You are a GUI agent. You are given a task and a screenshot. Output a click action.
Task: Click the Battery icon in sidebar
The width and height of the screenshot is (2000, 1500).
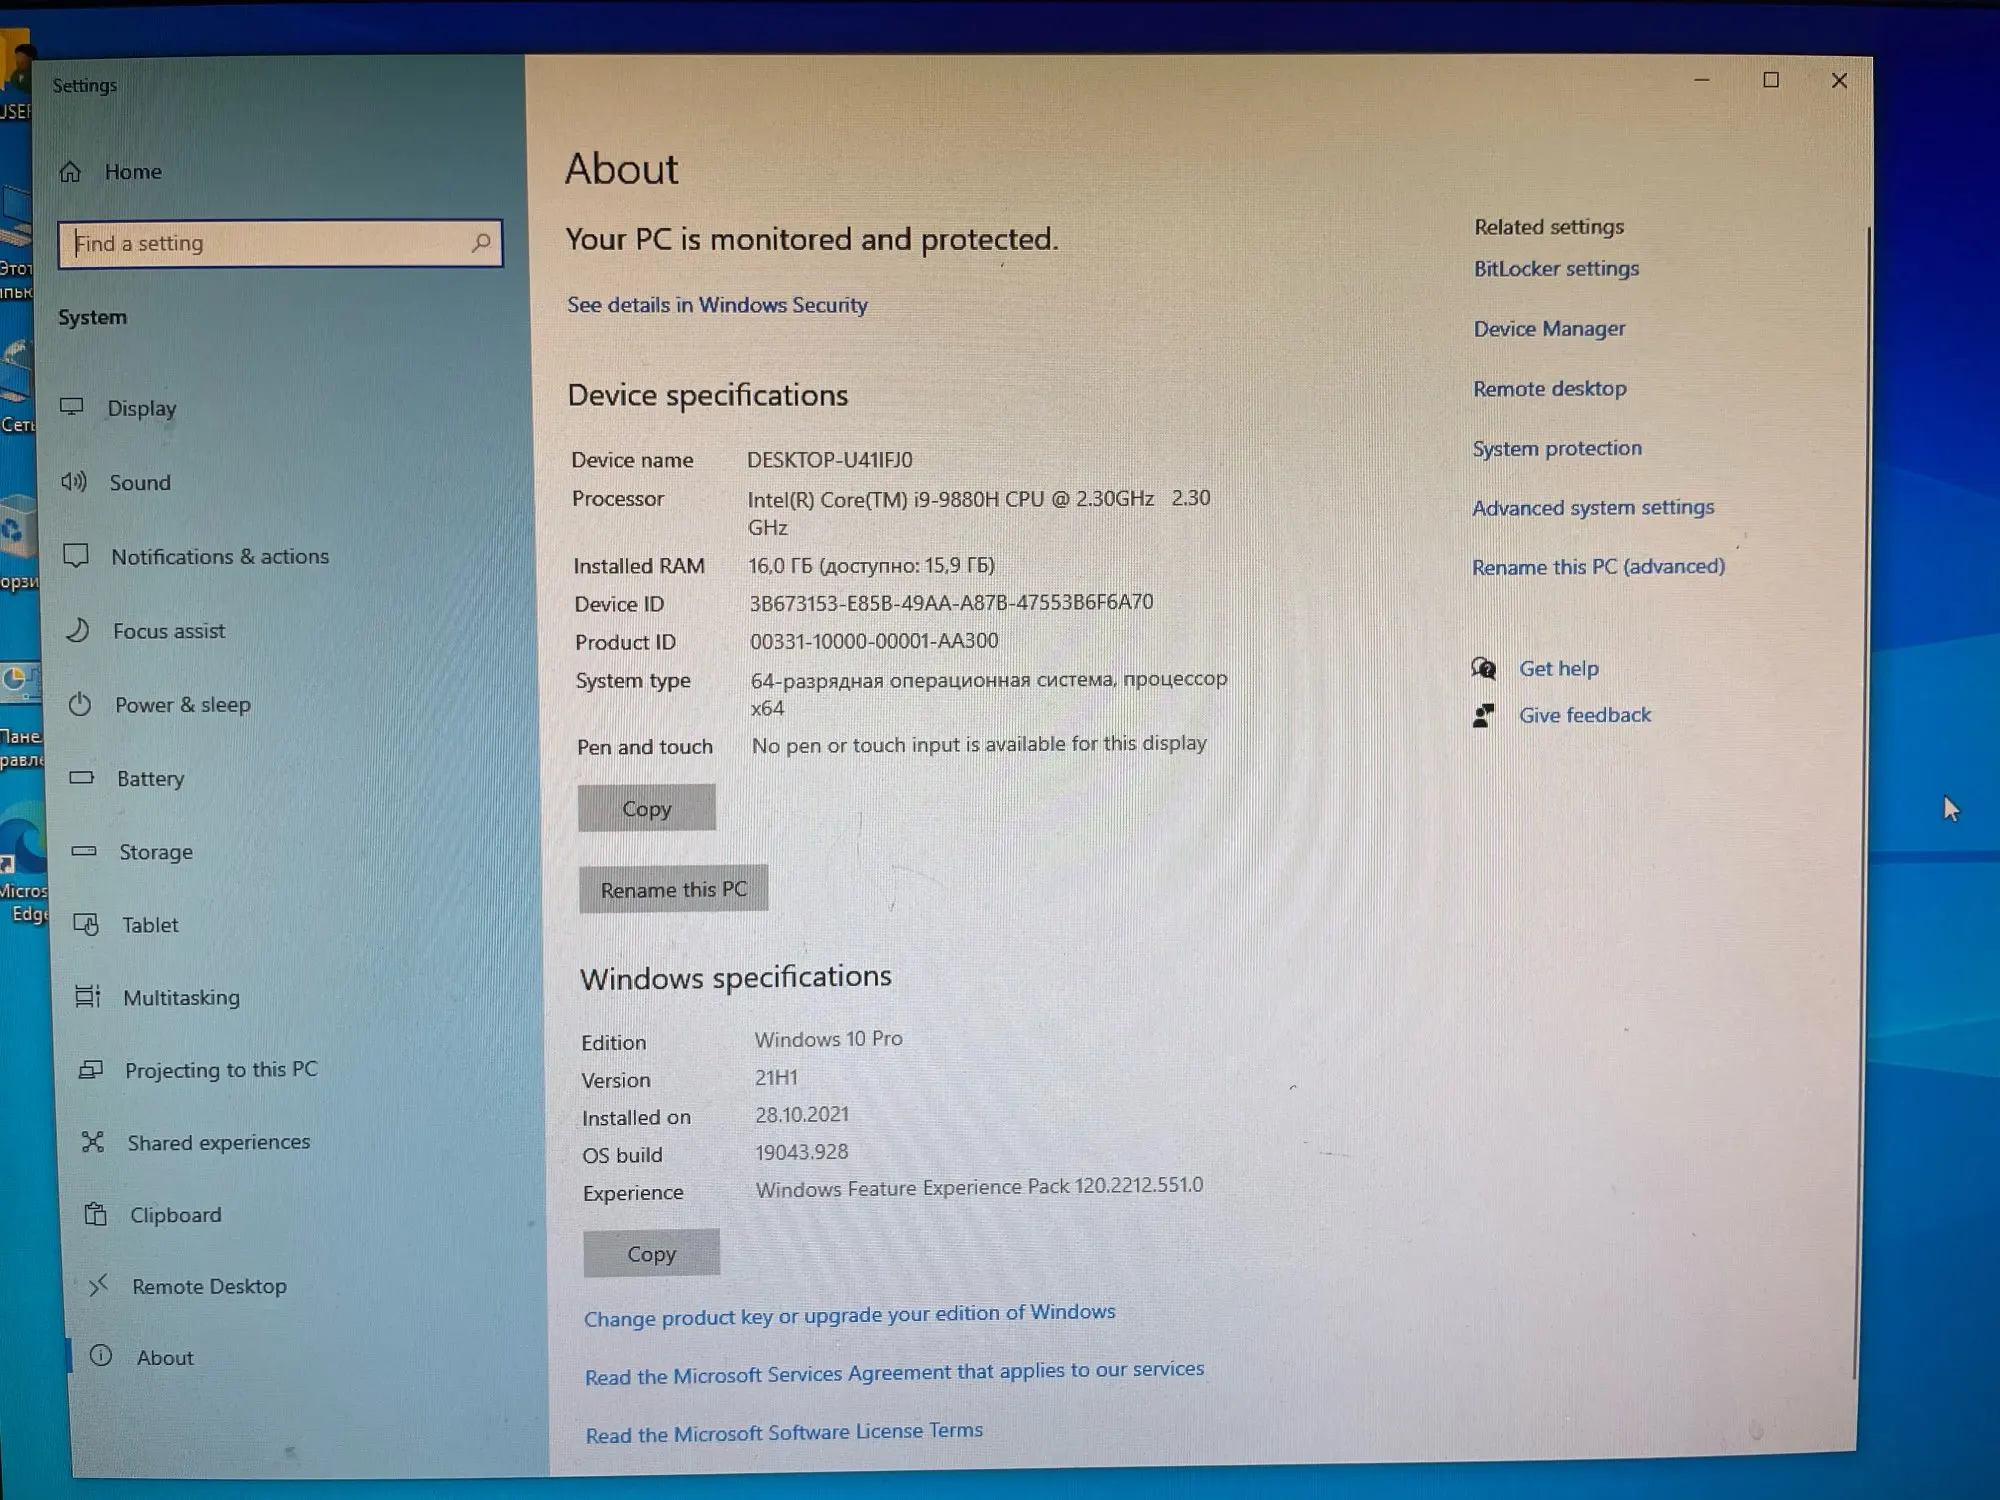[82, 777]
